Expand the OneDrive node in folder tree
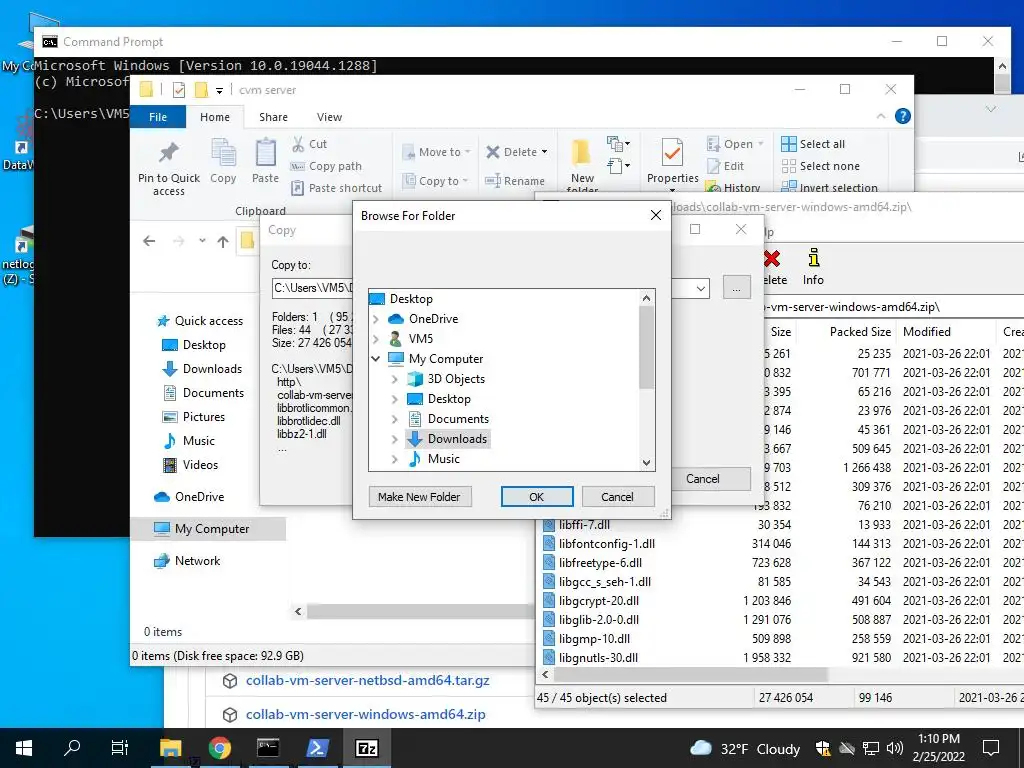 (x=376, y=319)
